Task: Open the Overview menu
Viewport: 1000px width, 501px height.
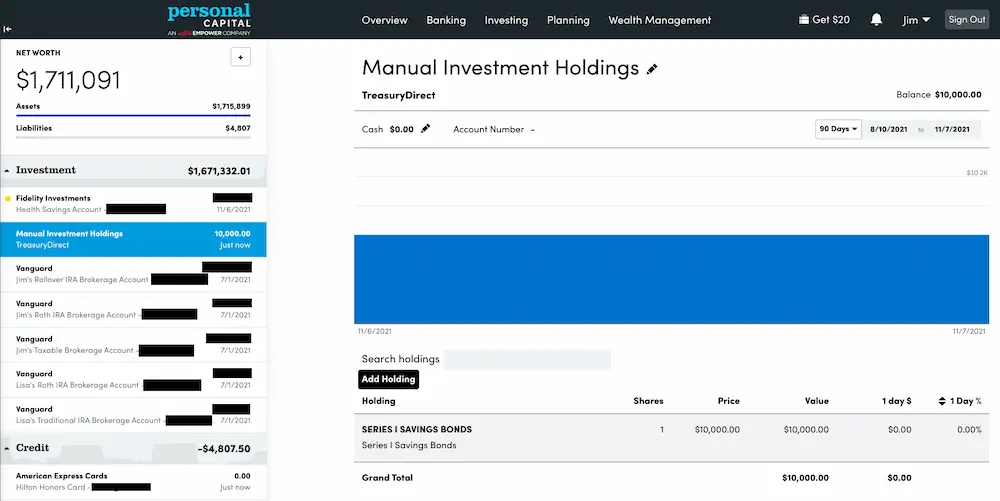Action: point(385,20)
